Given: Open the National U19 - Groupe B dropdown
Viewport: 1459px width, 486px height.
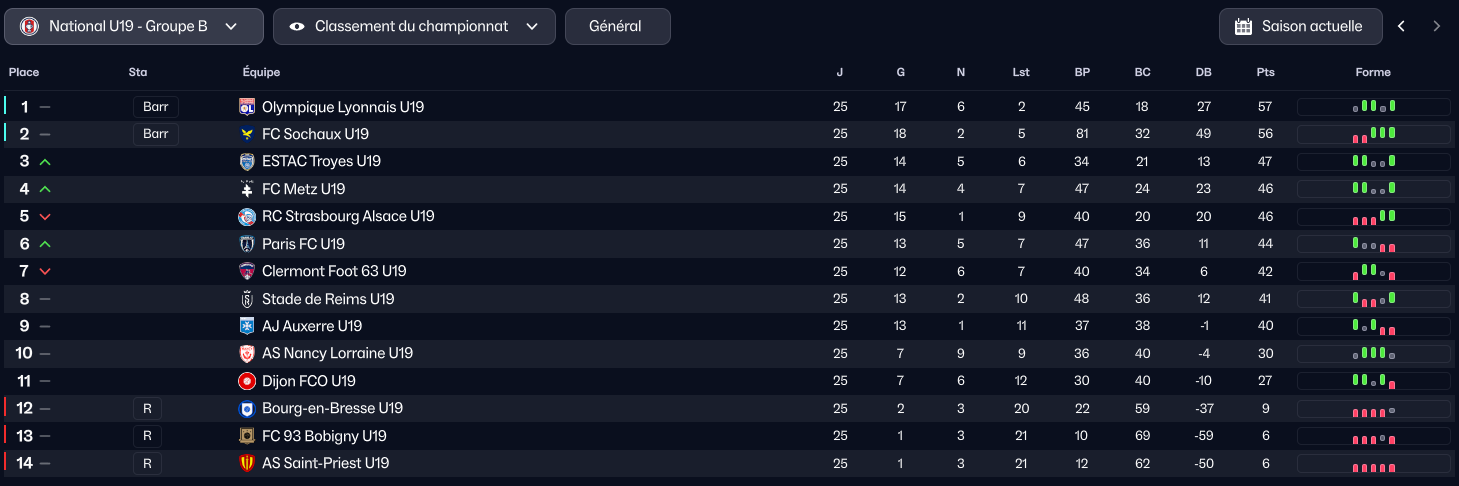Looking at the screenshot, I should coord(134,27).
